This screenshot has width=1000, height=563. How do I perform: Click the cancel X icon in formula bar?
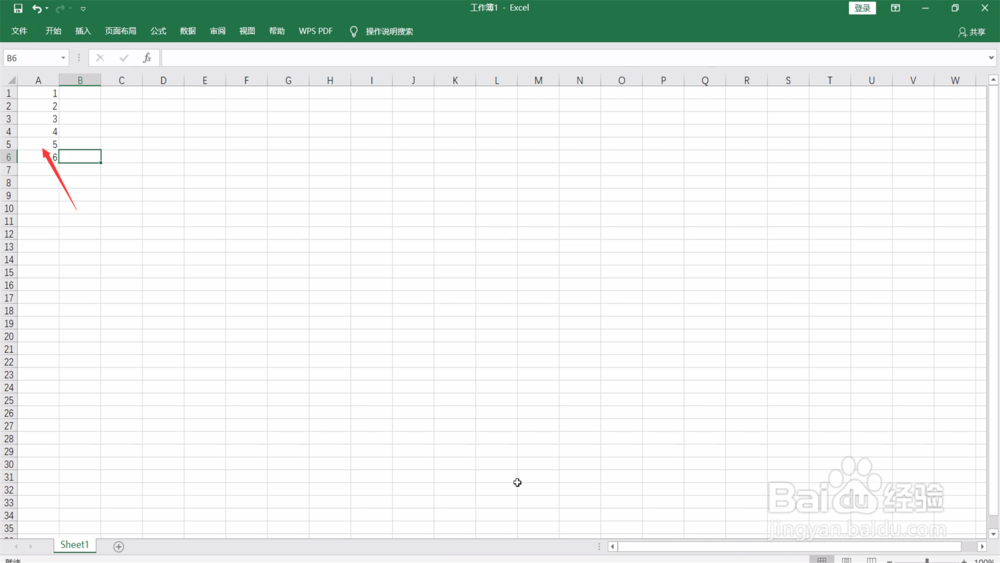coord(100,58)
